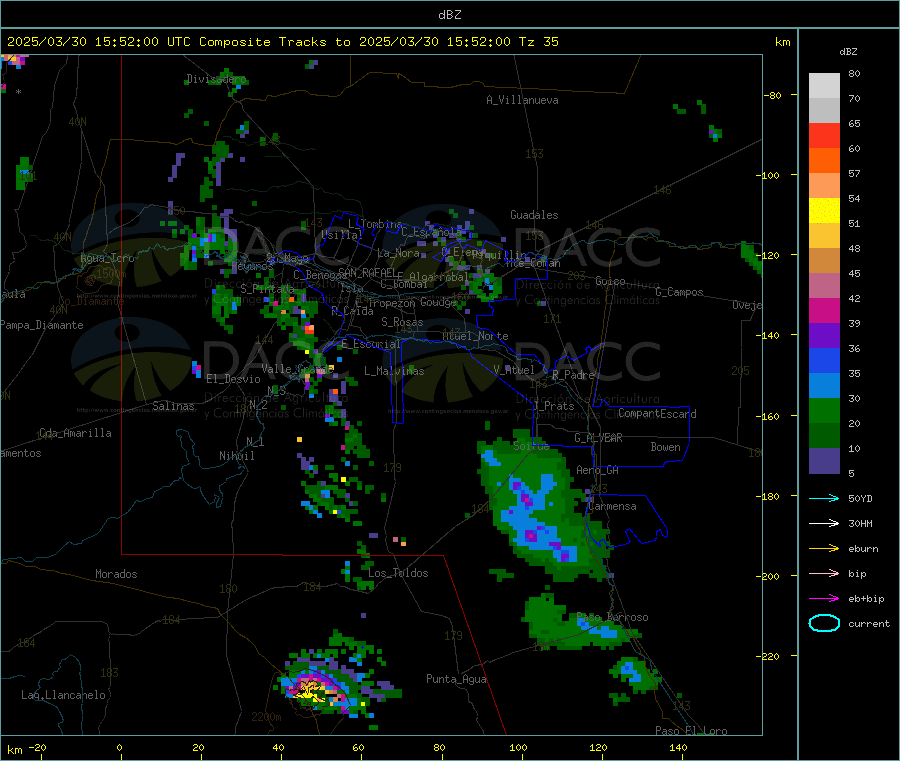This screenshot has height=761, width=900.
Task: Click the L_Malvinas place label
Action: pyautogui.click(x=394, y=371)
